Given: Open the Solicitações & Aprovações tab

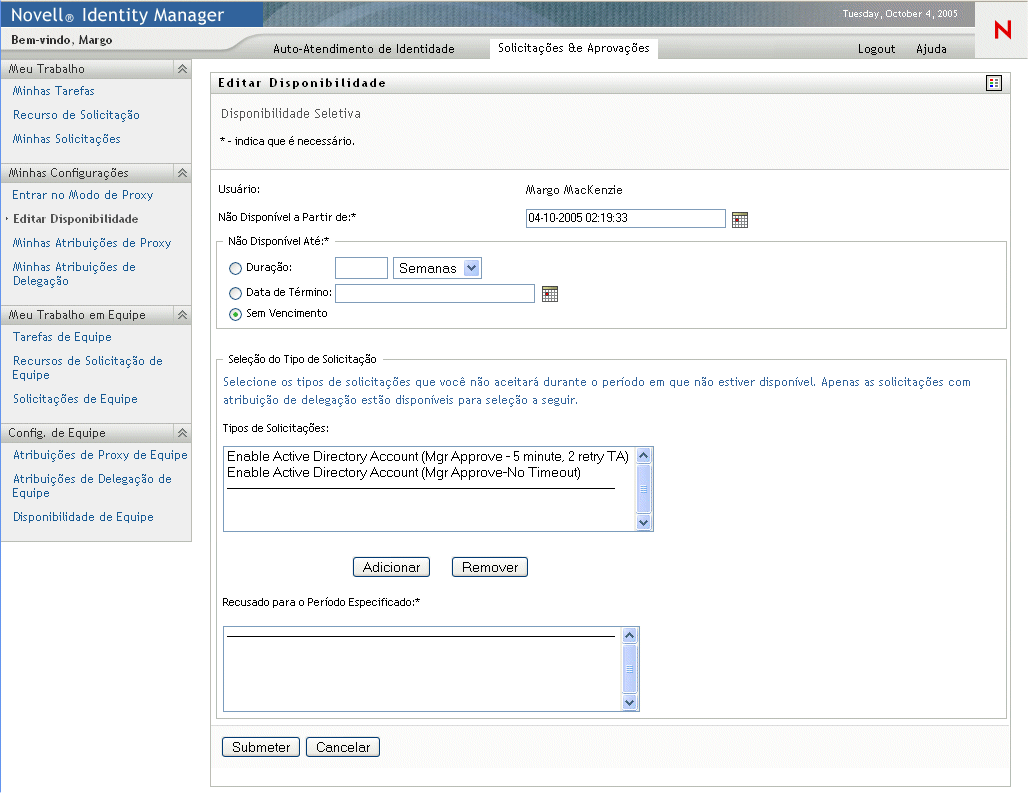Looking at the screenshot, I should pyautogui.click(x=573, y=48).
